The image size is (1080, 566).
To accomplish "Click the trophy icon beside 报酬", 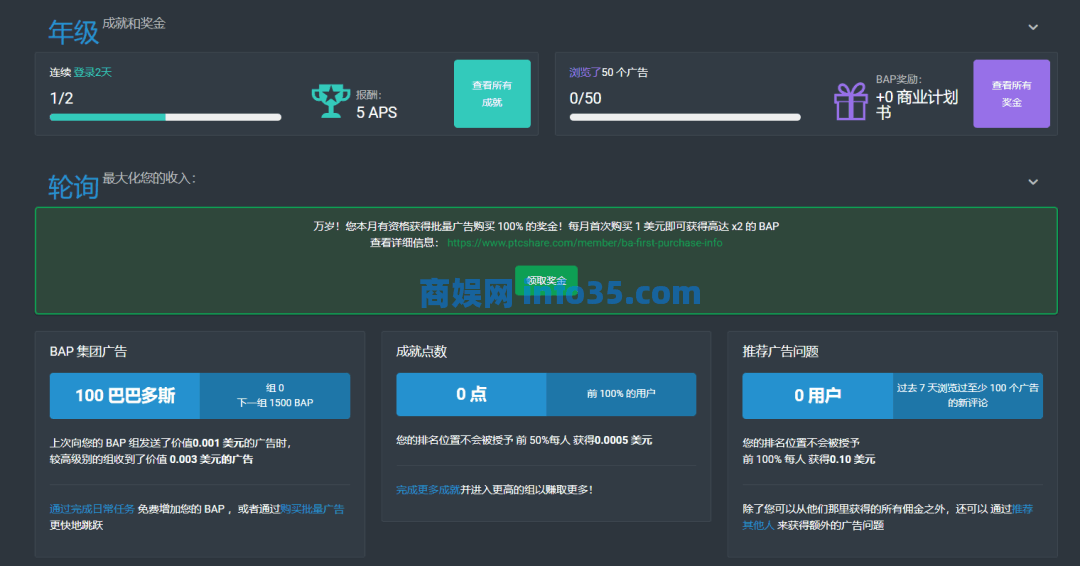I will point(331,101).
